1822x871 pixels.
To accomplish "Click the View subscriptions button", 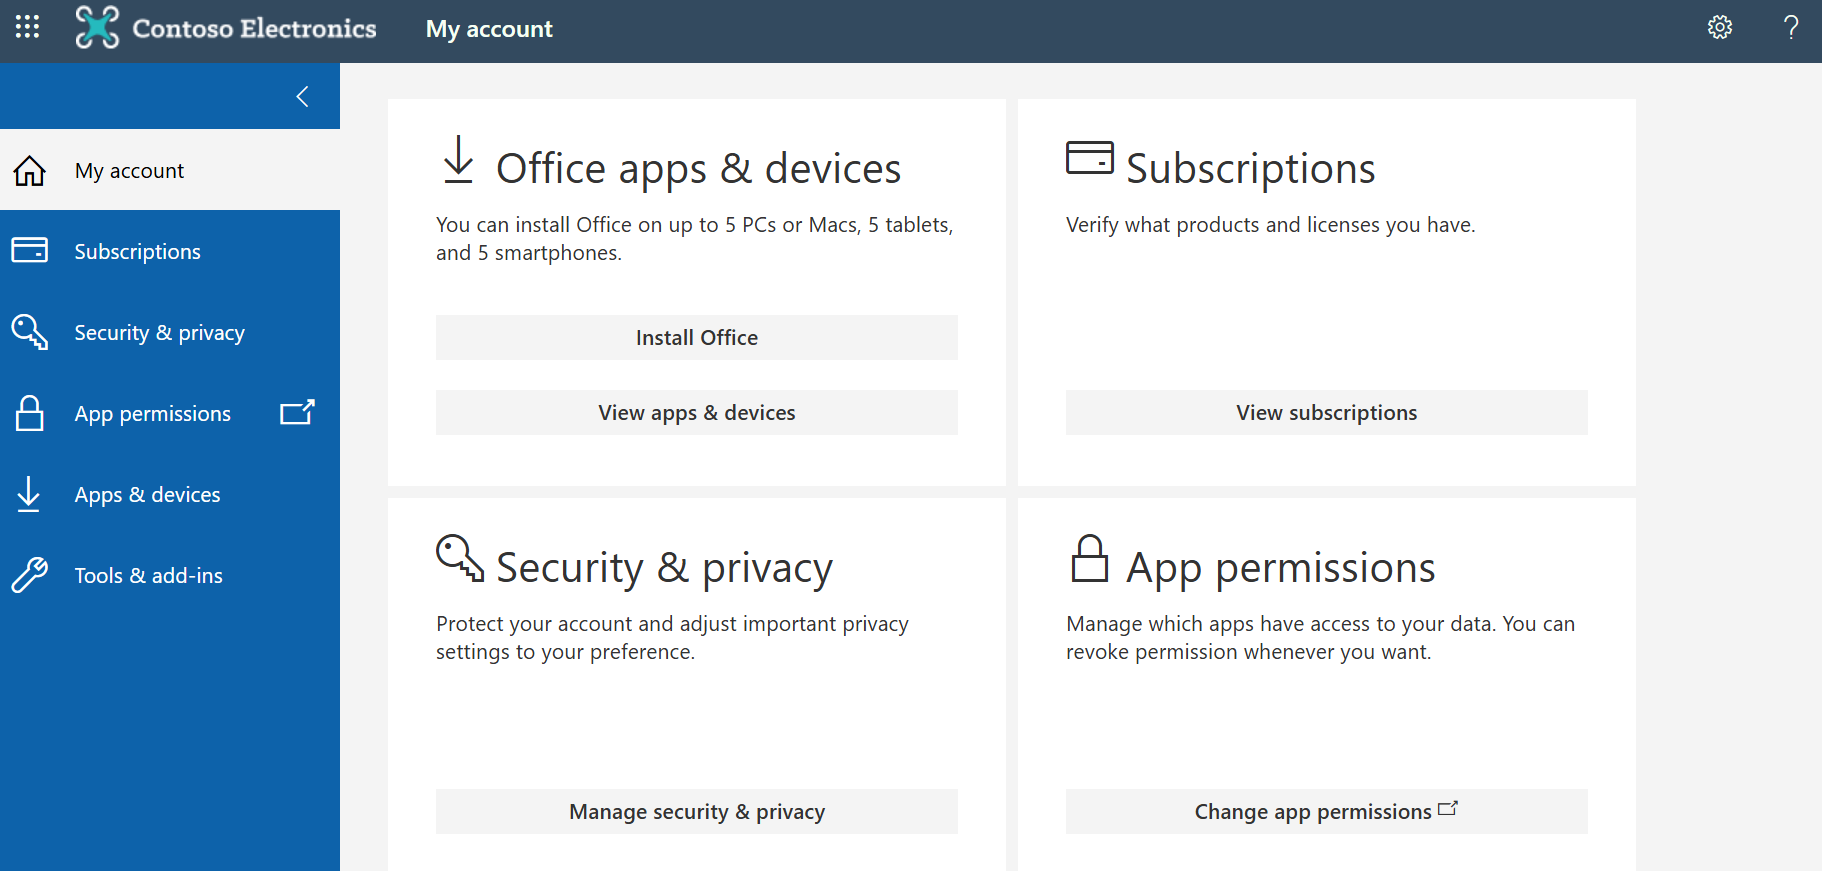I will [1327, 413].
